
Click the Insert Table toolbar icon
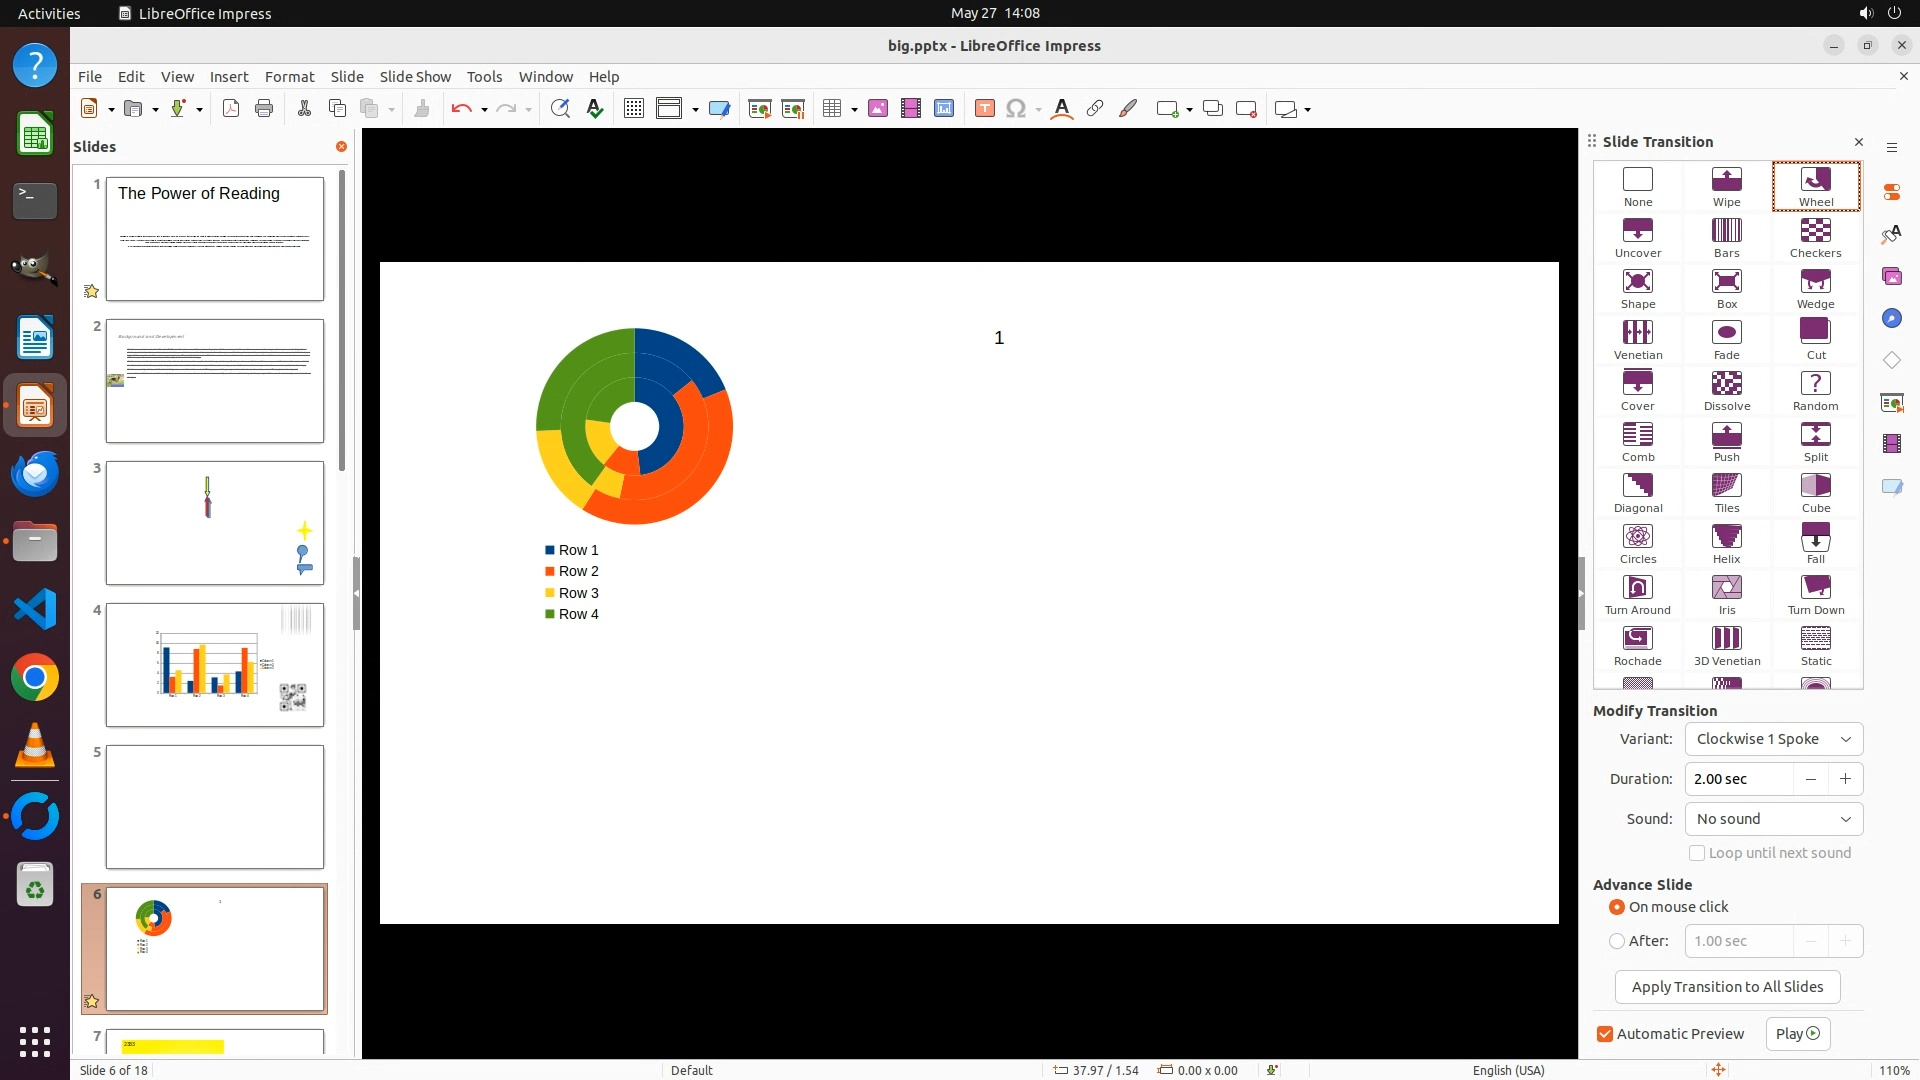[x=831, y=109]
